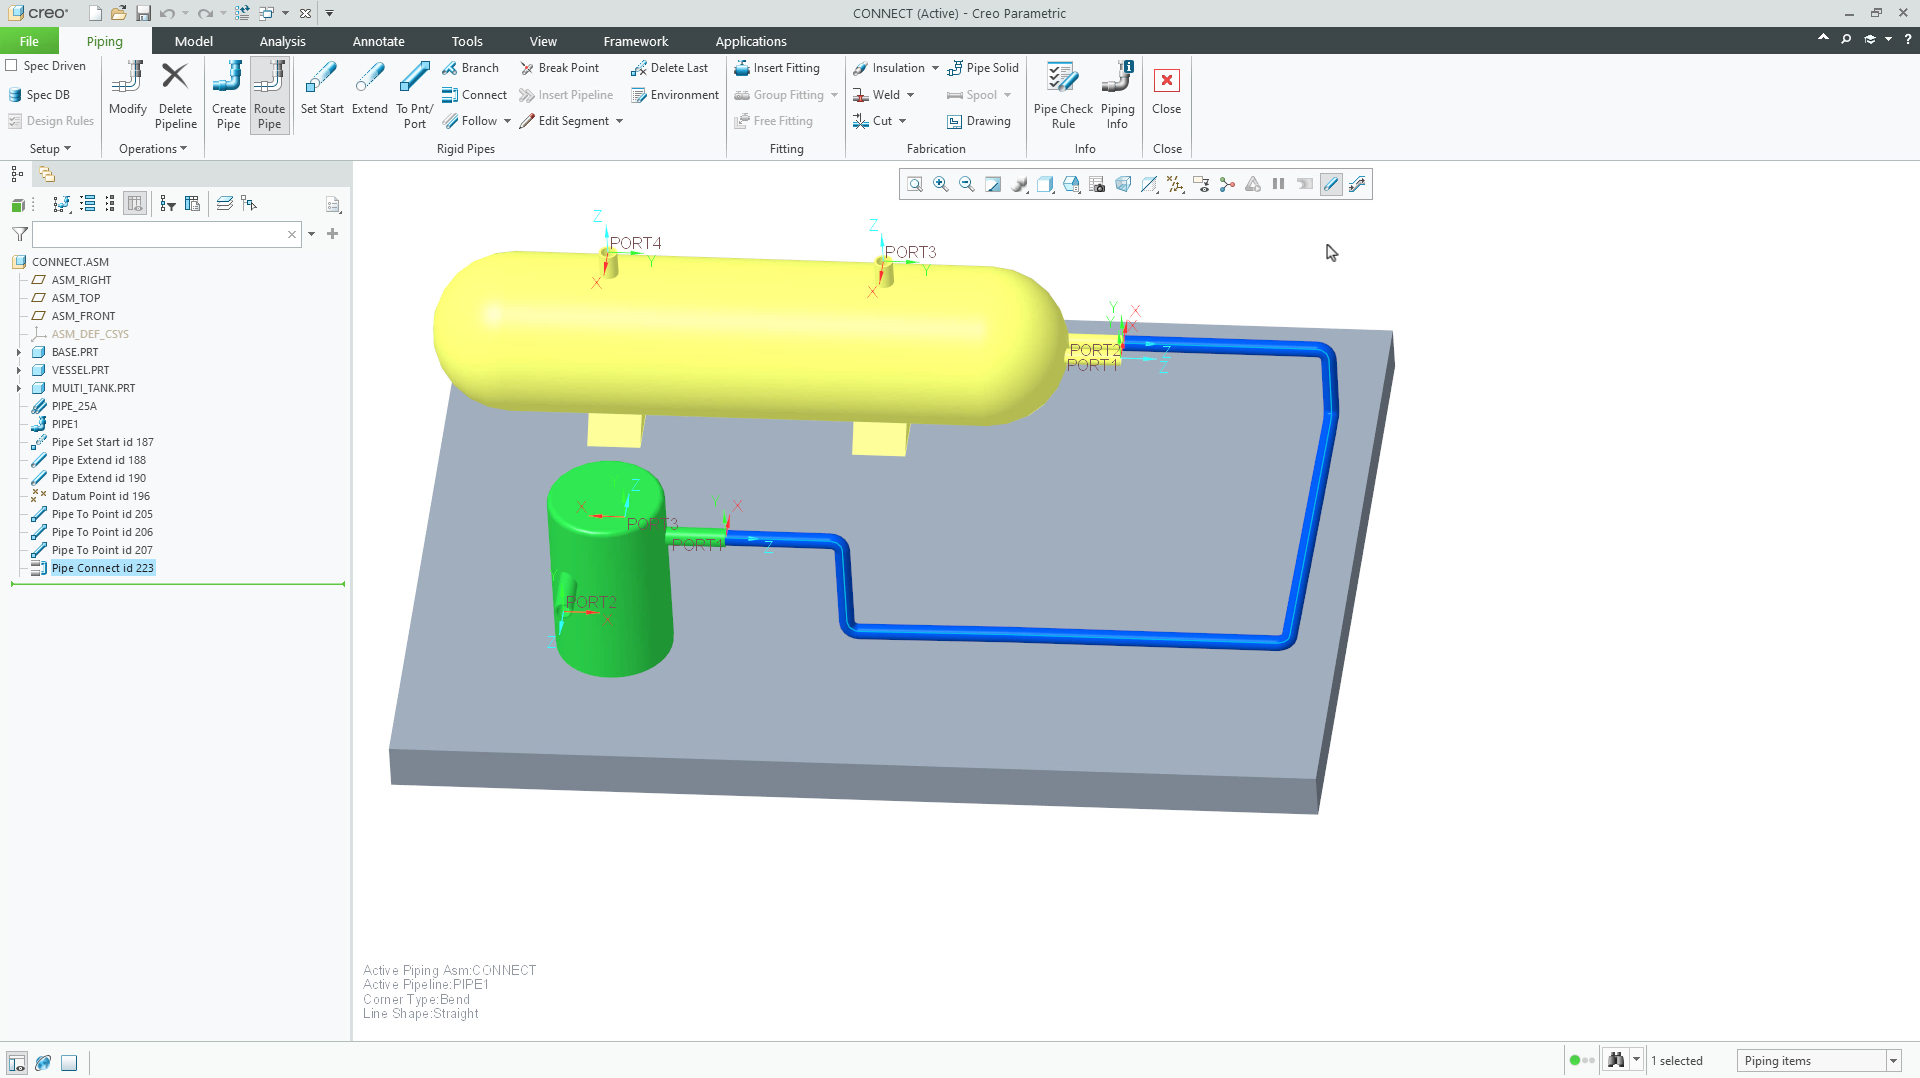Activate the Route Pipe tool
Image resolution: width=1920 pixels, height=1078 pixels.
[x=269, y=95]
